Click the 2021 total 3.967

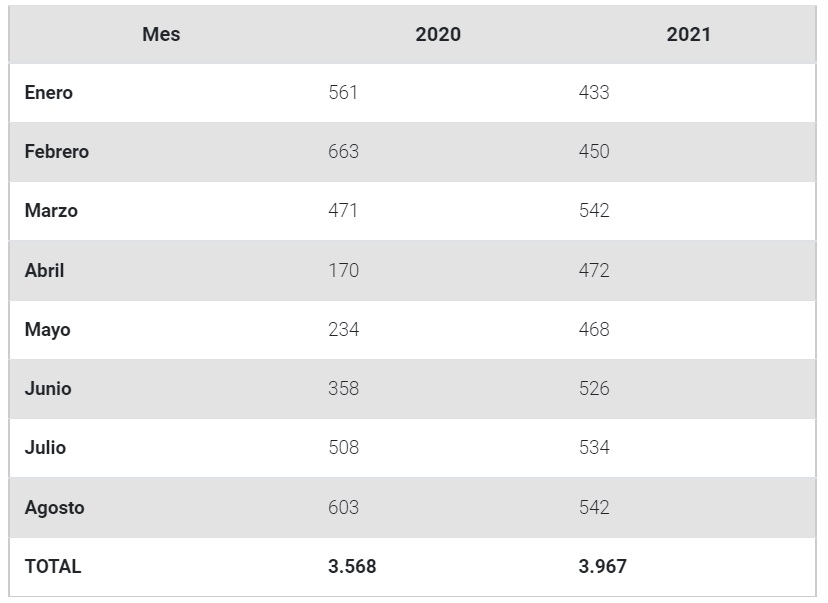point(603,566)
